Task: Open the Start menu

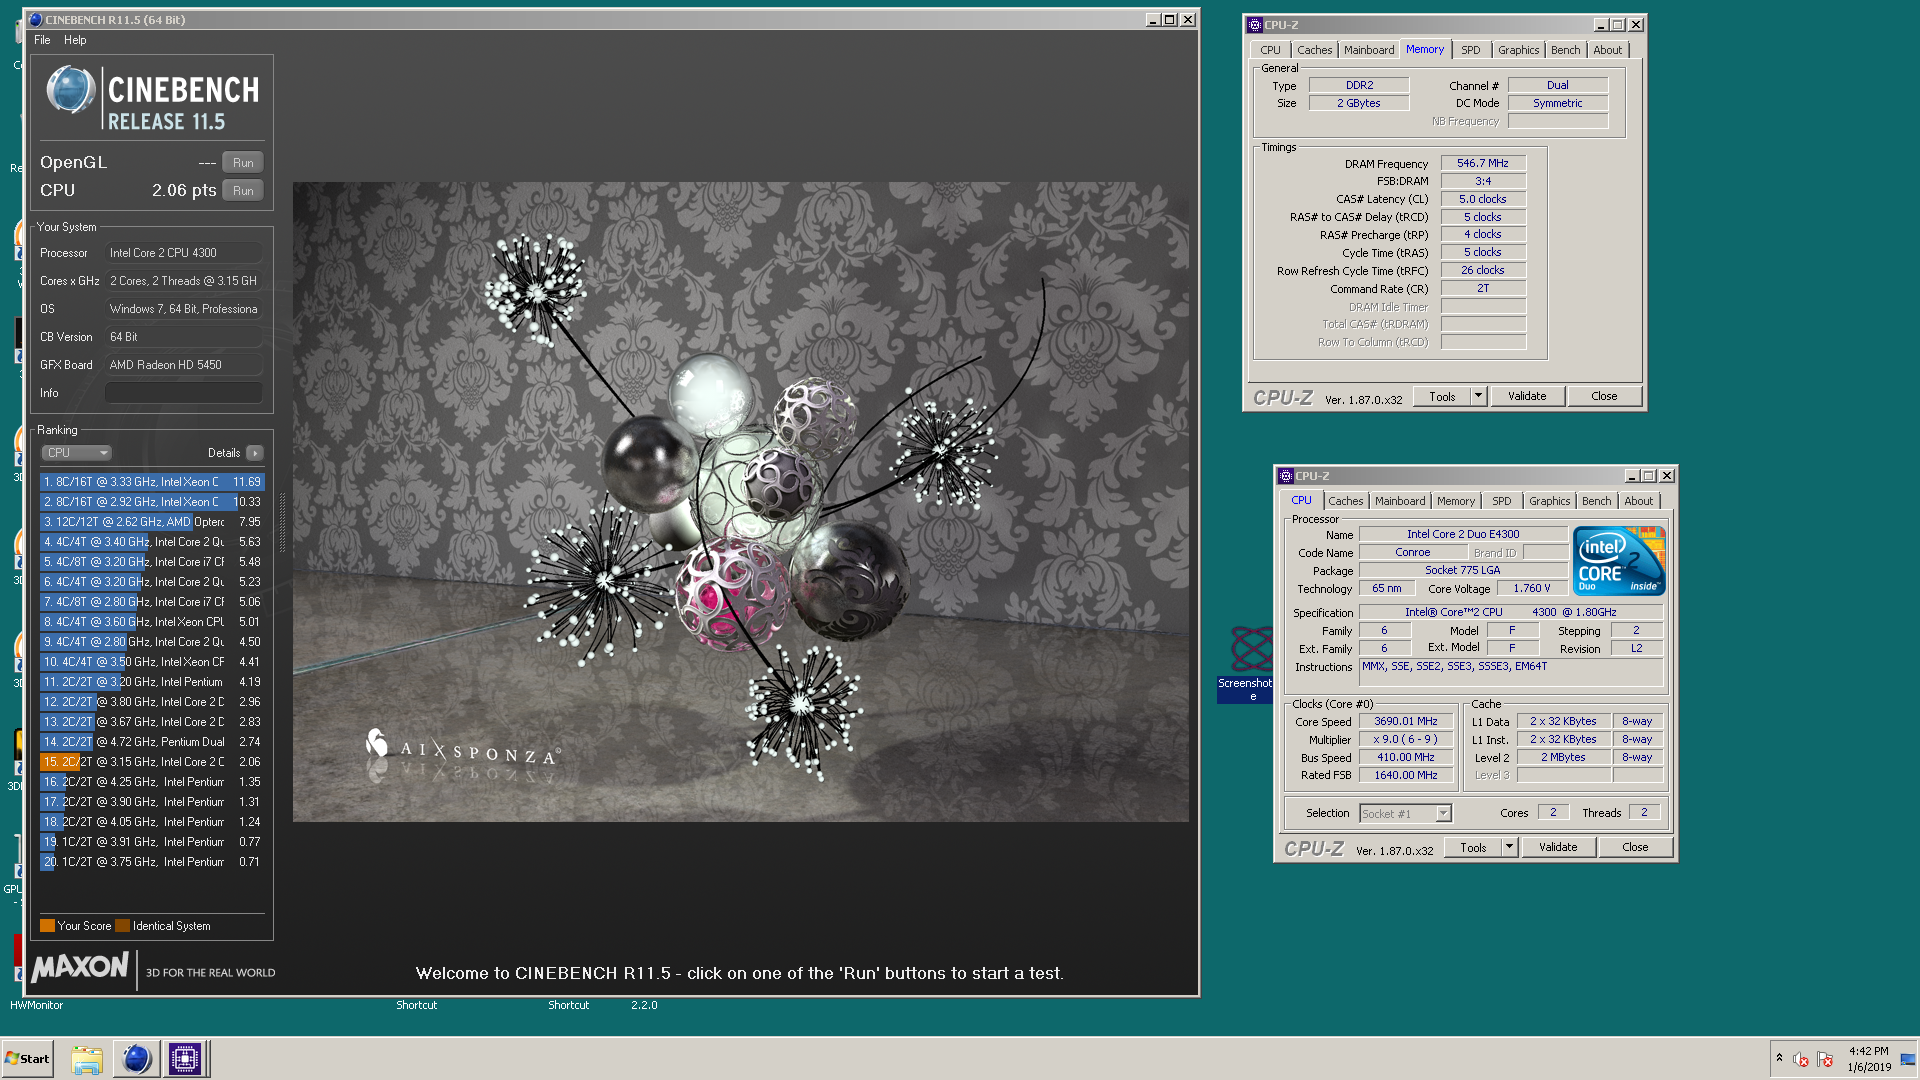Action: tap(28, 1059)
